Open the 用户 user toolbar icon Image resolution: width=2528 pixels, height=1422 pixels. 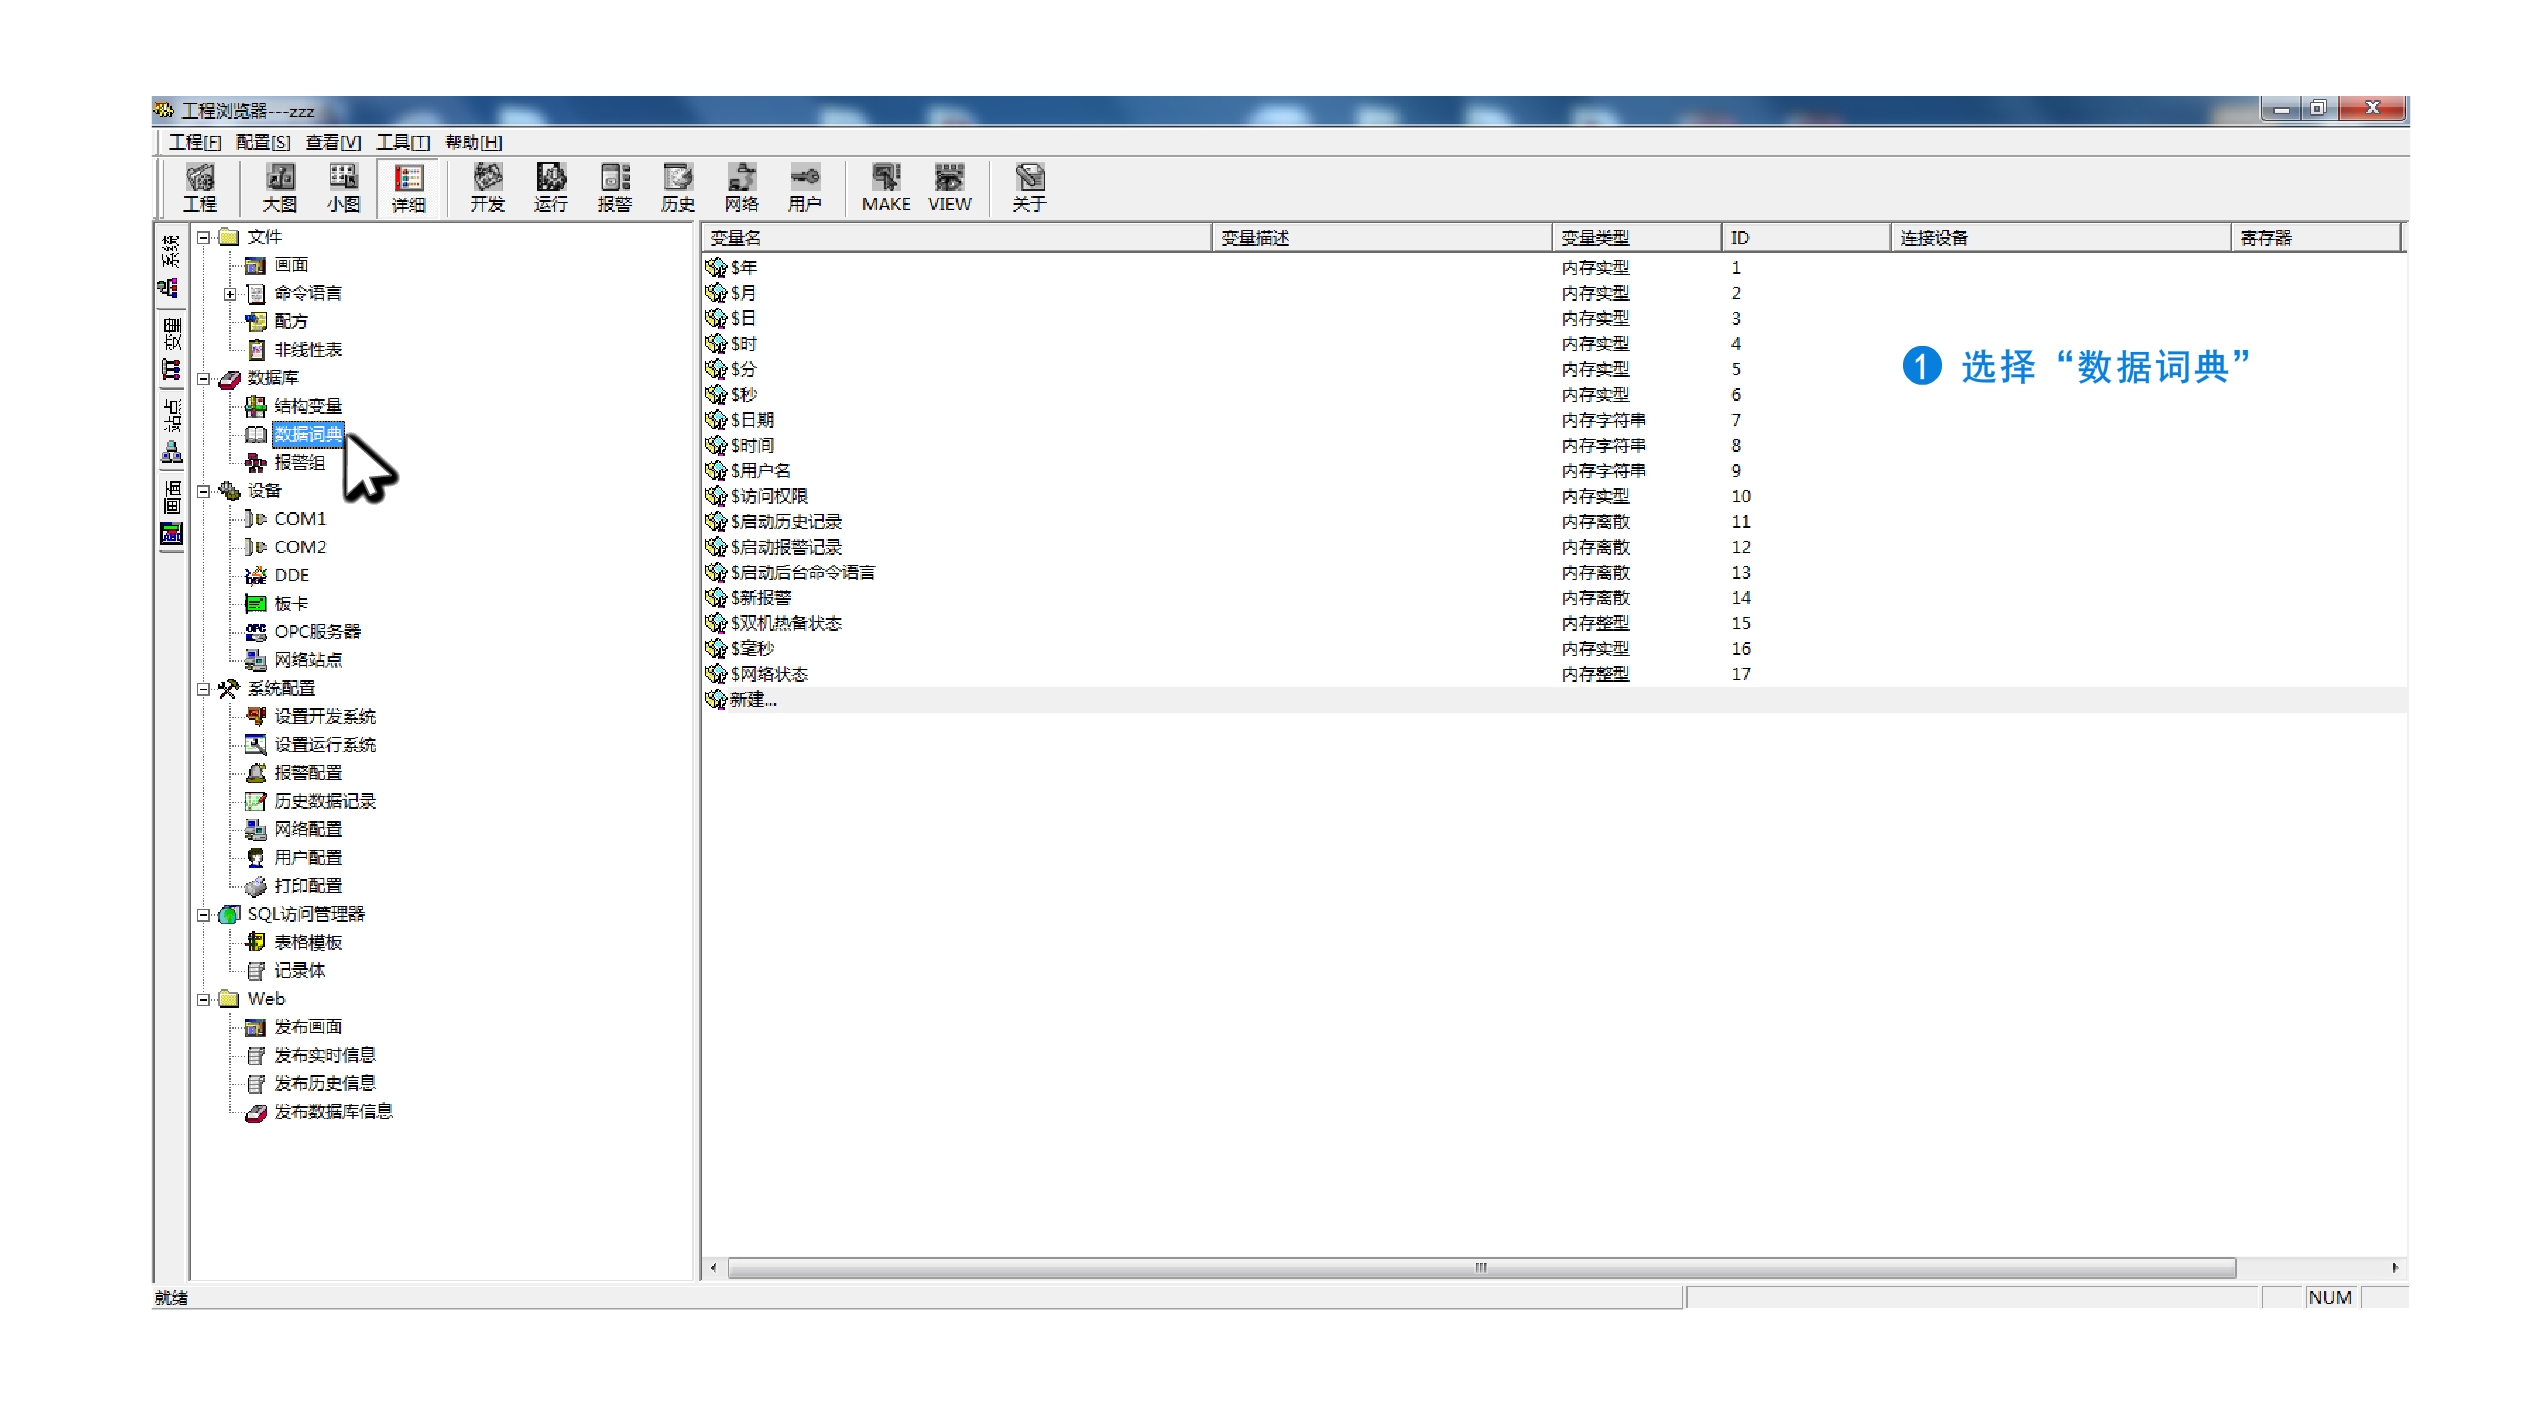pos(805,188)
